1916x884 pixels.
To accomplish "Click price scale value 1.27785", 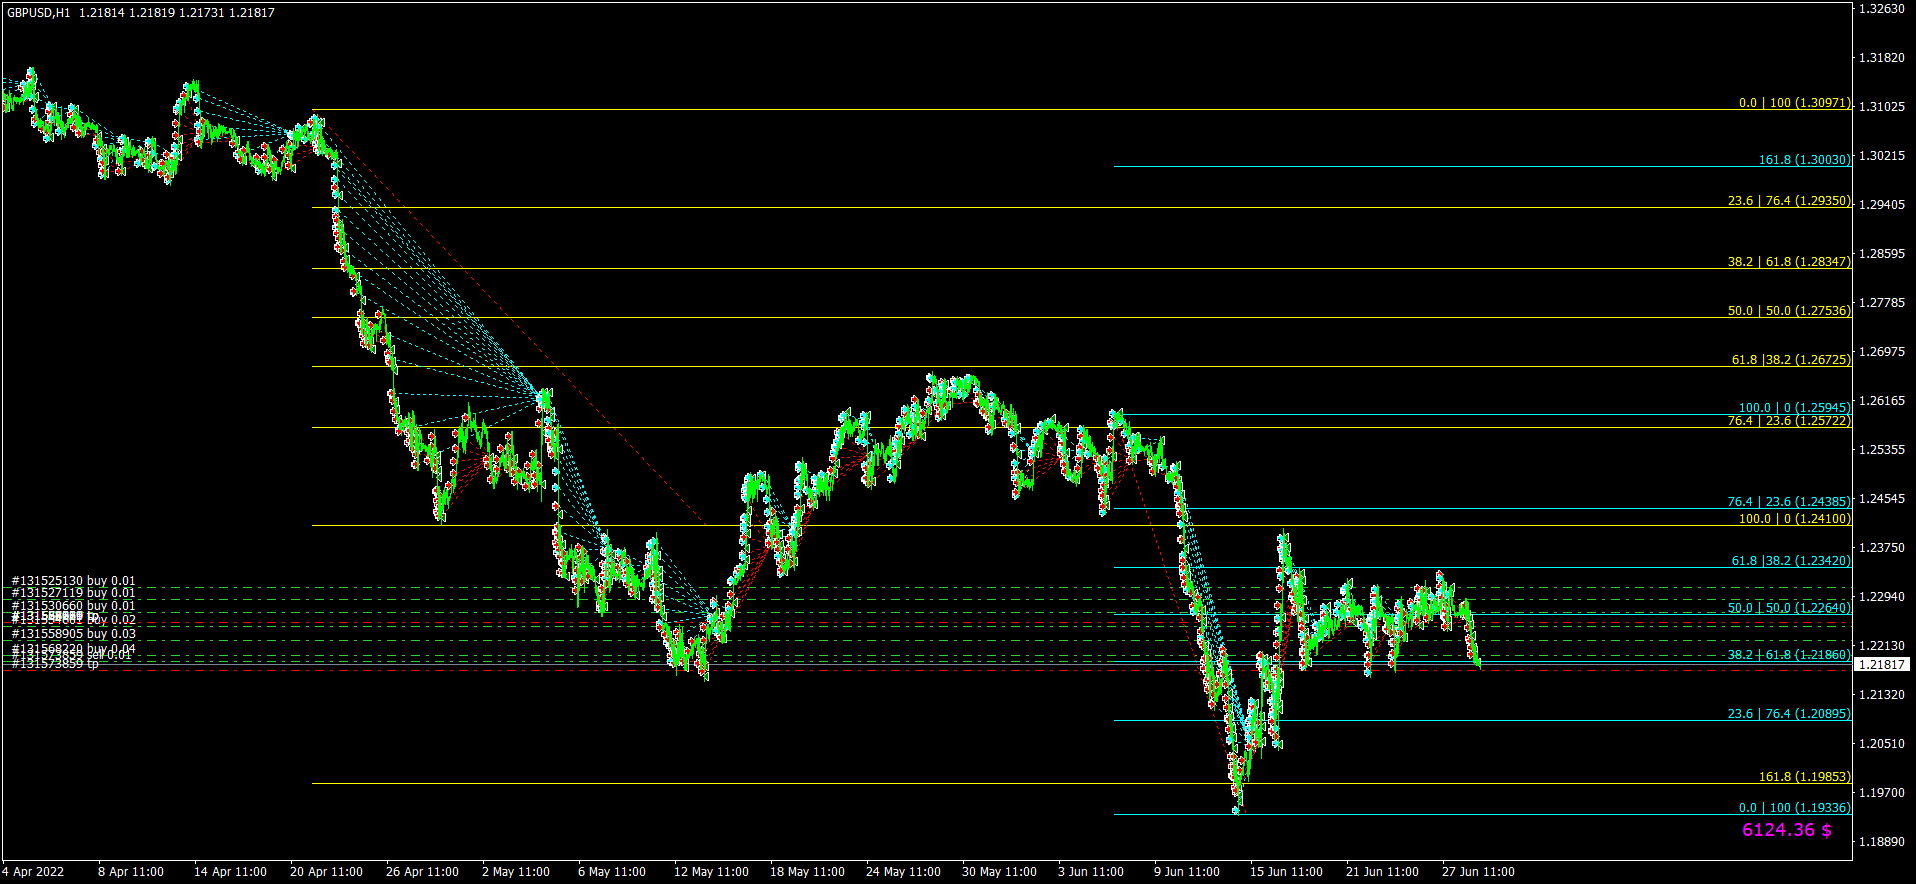I will click(1881, 303).
